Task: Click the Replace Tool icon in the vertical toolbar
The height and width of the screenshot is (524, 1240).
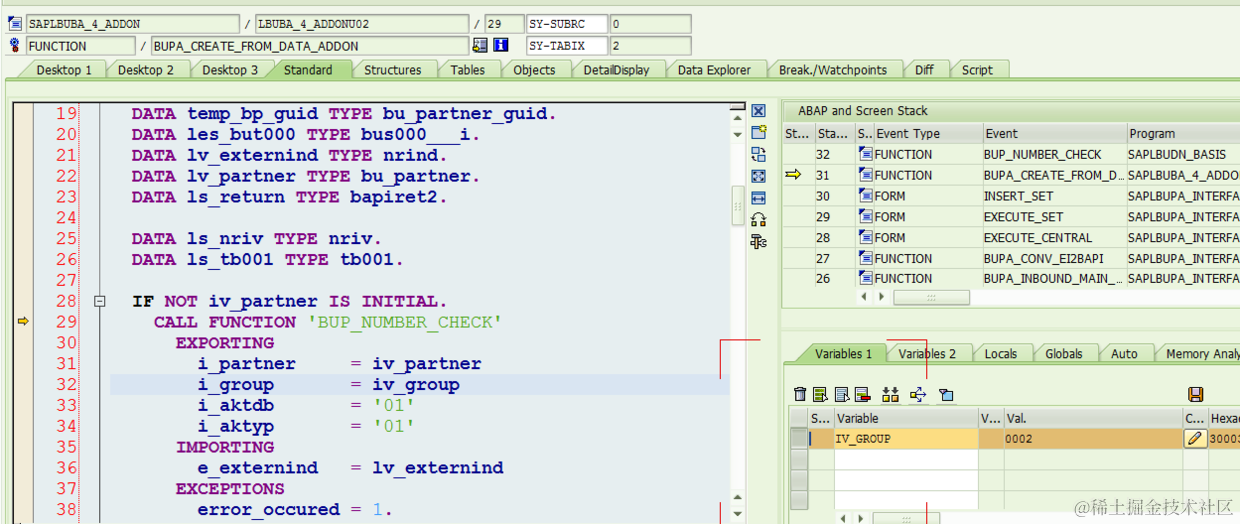Action: (758, 154)
